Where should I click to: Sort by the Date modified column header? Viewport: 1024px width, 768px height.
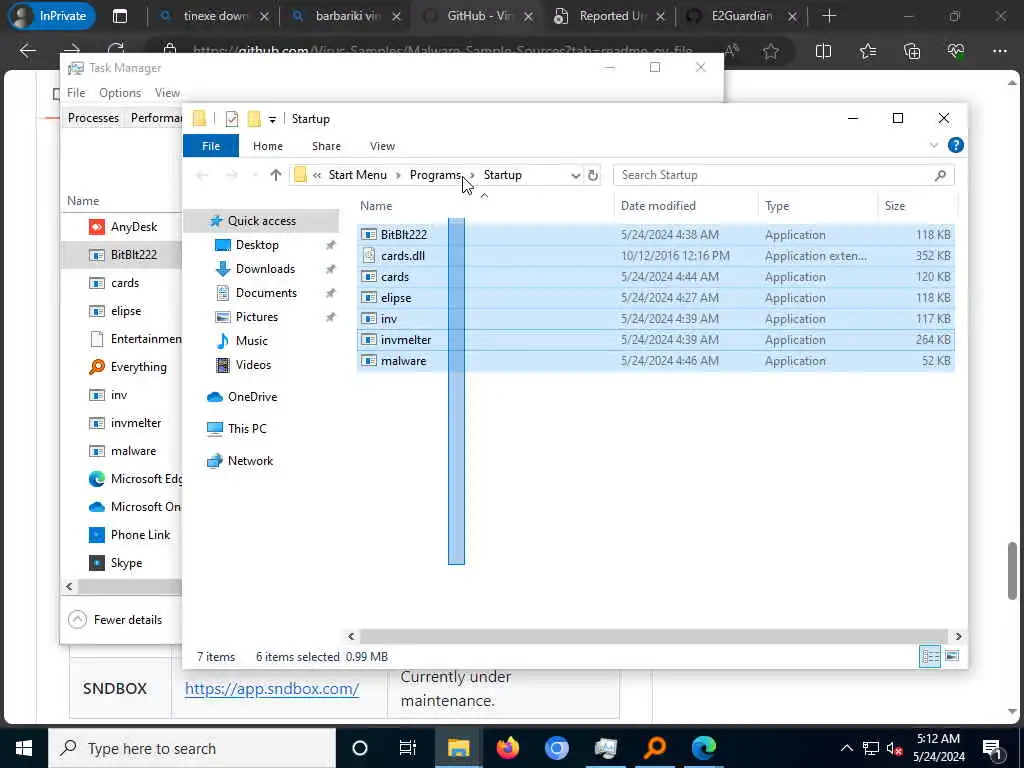[x=658, y=206]
